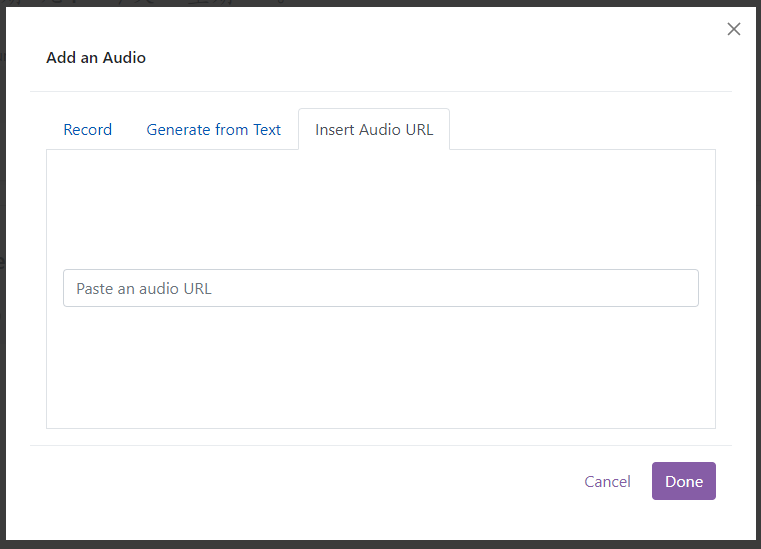The image size is (761, 549).
Task: Switch to the Record tab
Action: (x=87, y=130)
